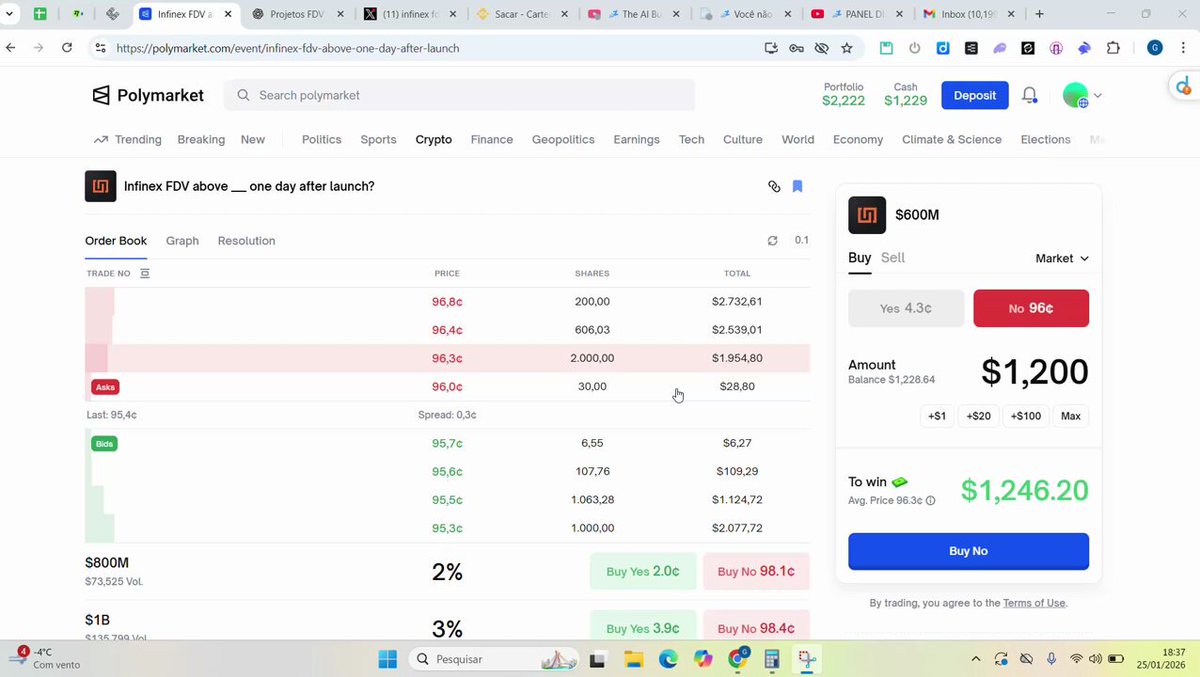The width and height of the screenshot is (1200, 677).
Task: Click the Polymarket logo
Action: point(148,95)
